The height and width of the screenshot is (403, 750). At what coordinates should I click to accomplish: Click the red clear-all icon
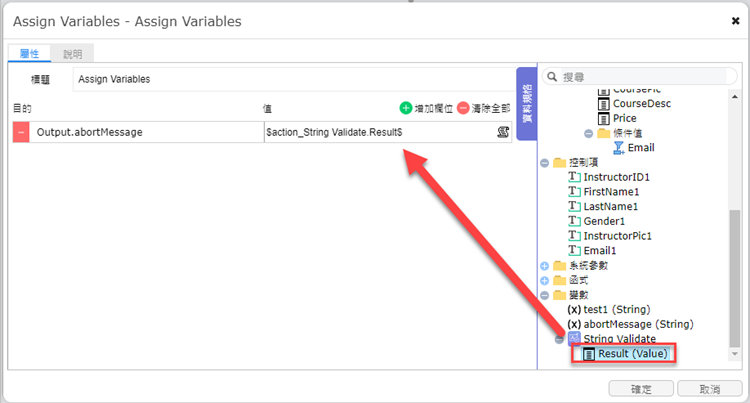pos(463,108)
